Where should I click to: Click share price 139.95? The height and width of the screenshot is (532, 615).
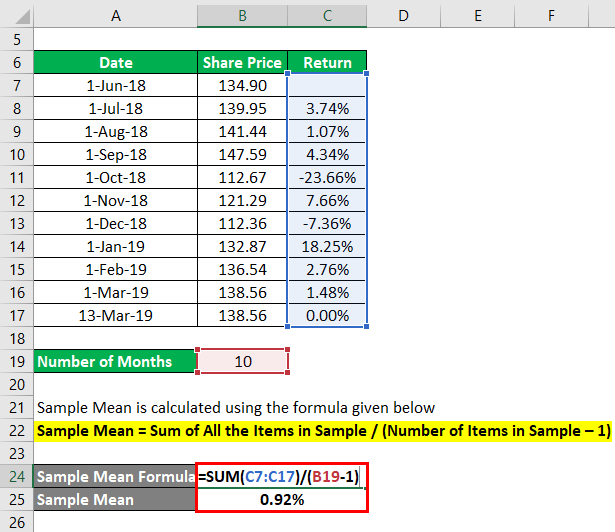[242, 108]
